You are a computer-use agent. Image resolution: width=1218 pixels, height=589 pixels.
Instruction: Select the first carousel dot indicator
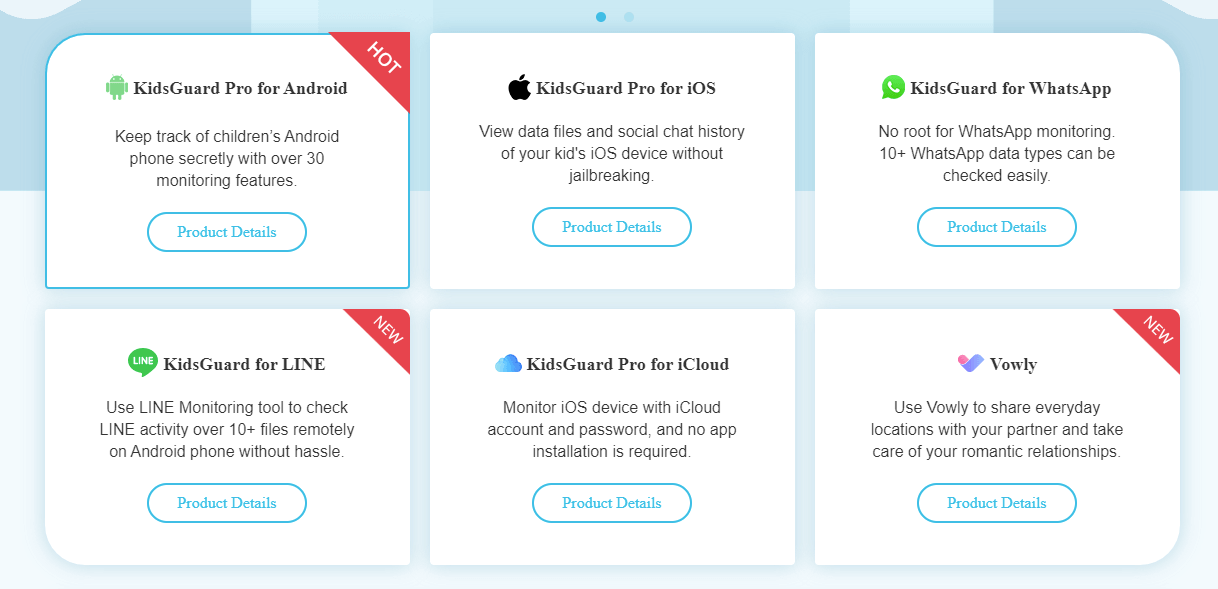(601, 17)
